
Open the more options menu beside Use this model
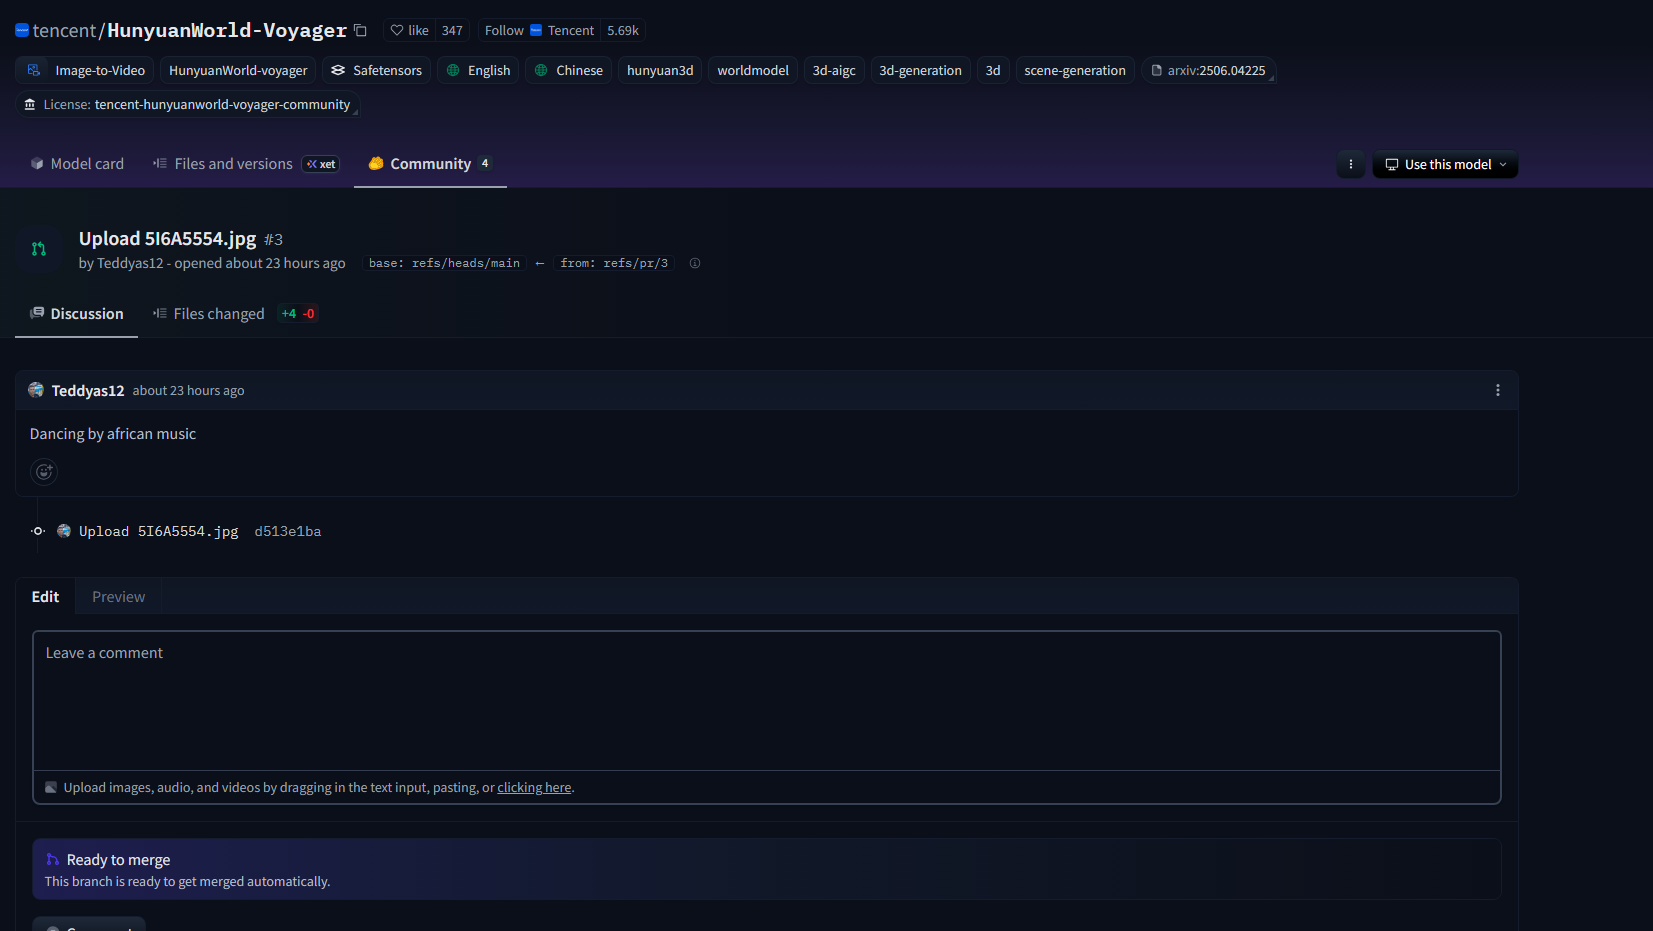[1351, 164]
